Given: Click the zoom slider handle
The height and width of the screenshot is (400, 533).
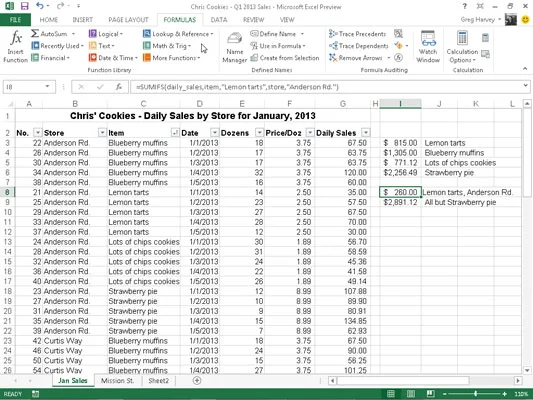Looking at the screenshot, I should tap(475, 394).
